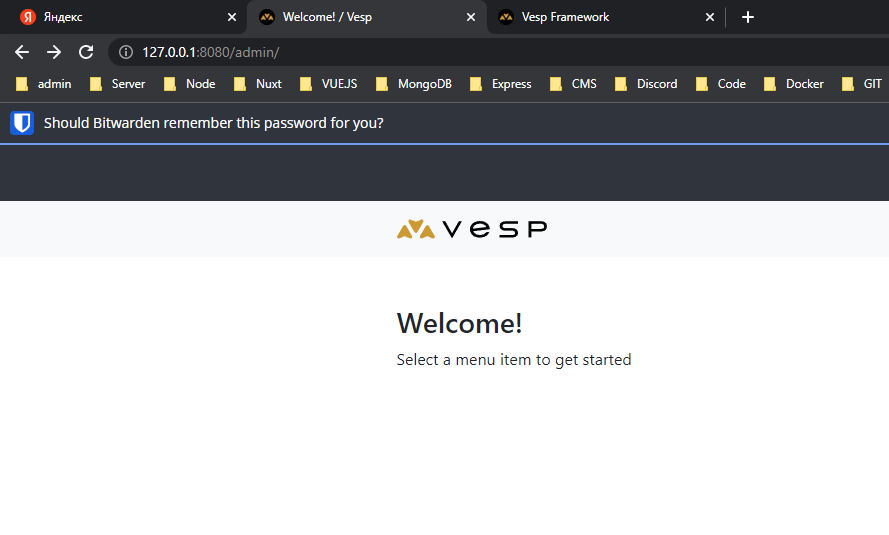889x535 pixels.
Task: Select the Welcome! / Vesp tab
Action: pos(367,17)
